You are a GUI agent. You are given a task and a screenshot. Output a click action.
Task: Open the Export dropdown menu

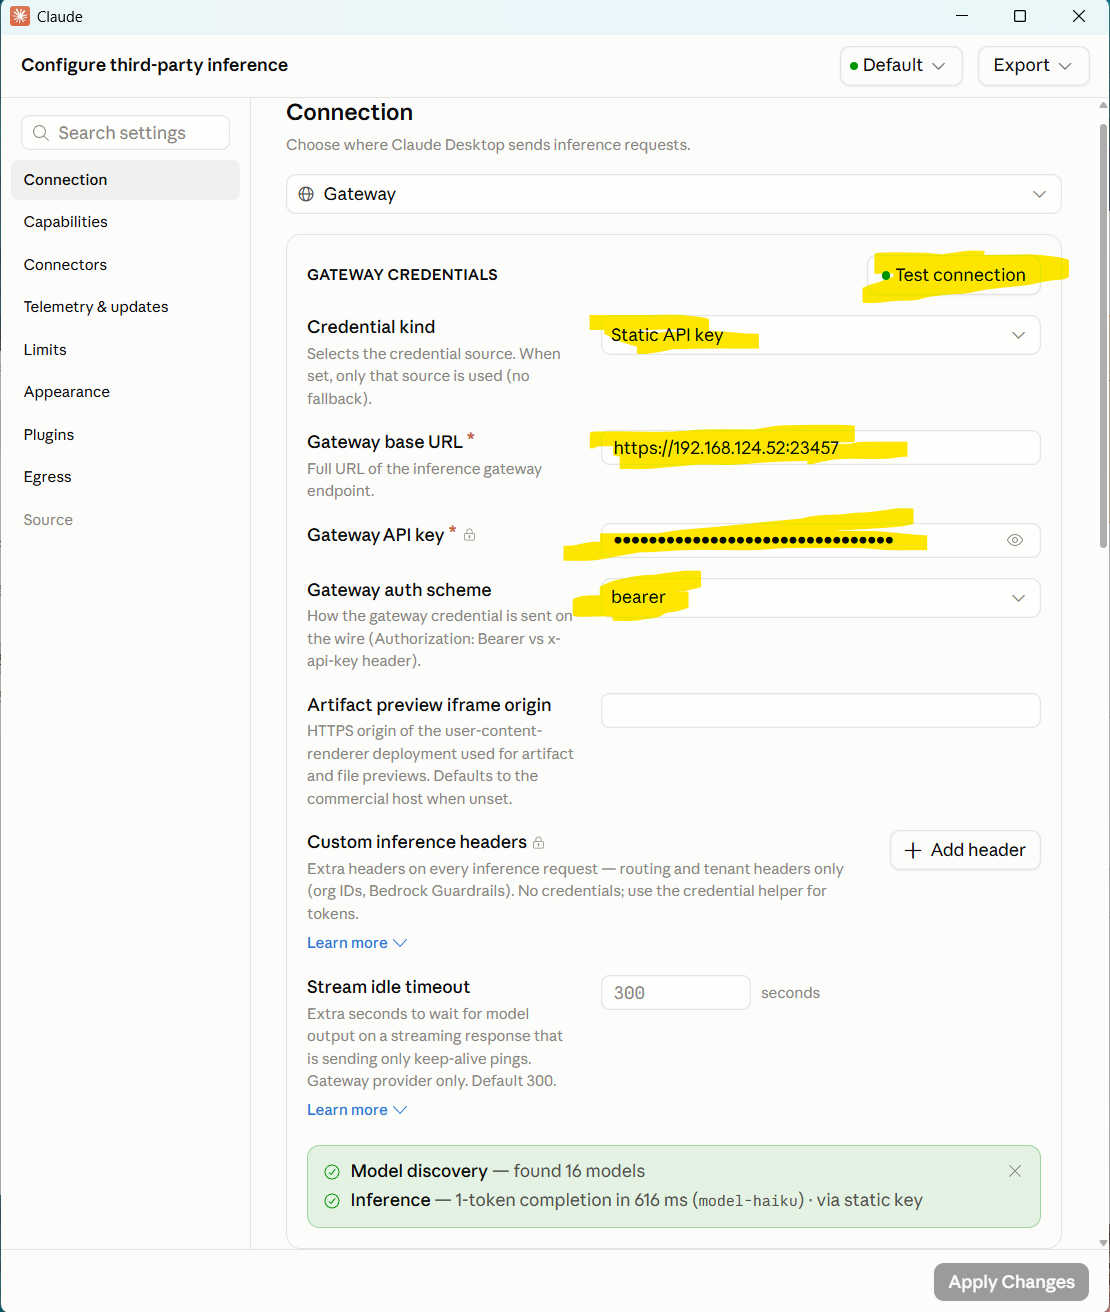(x=1033, y=65)
